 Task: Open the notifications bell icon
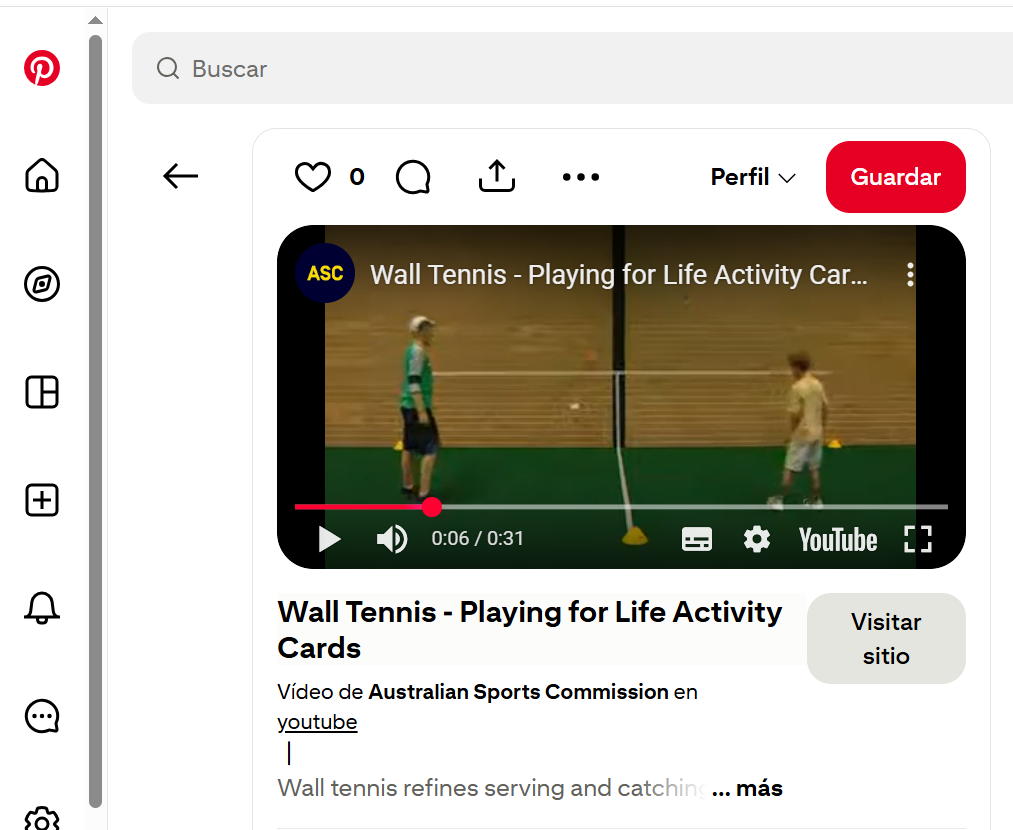click(x=42, y=607)
